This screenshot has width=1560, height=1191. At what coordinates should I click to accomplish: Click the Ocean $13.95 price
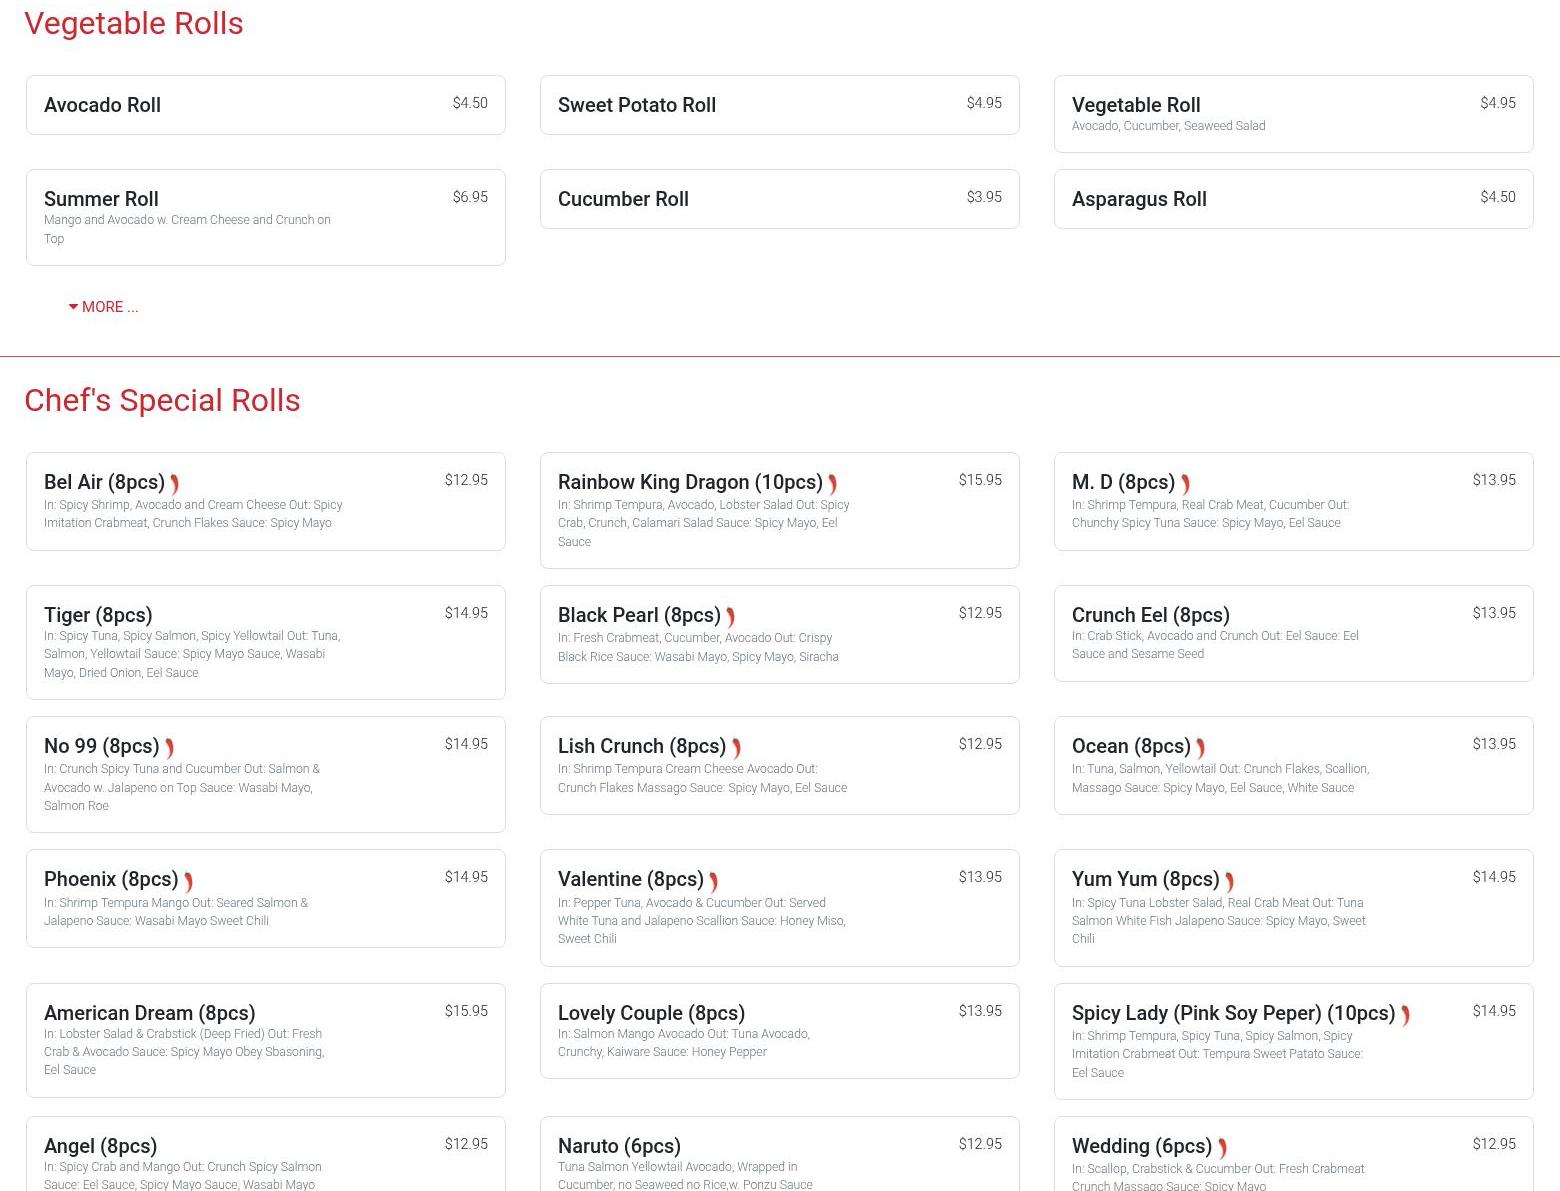click(1494, 744)
